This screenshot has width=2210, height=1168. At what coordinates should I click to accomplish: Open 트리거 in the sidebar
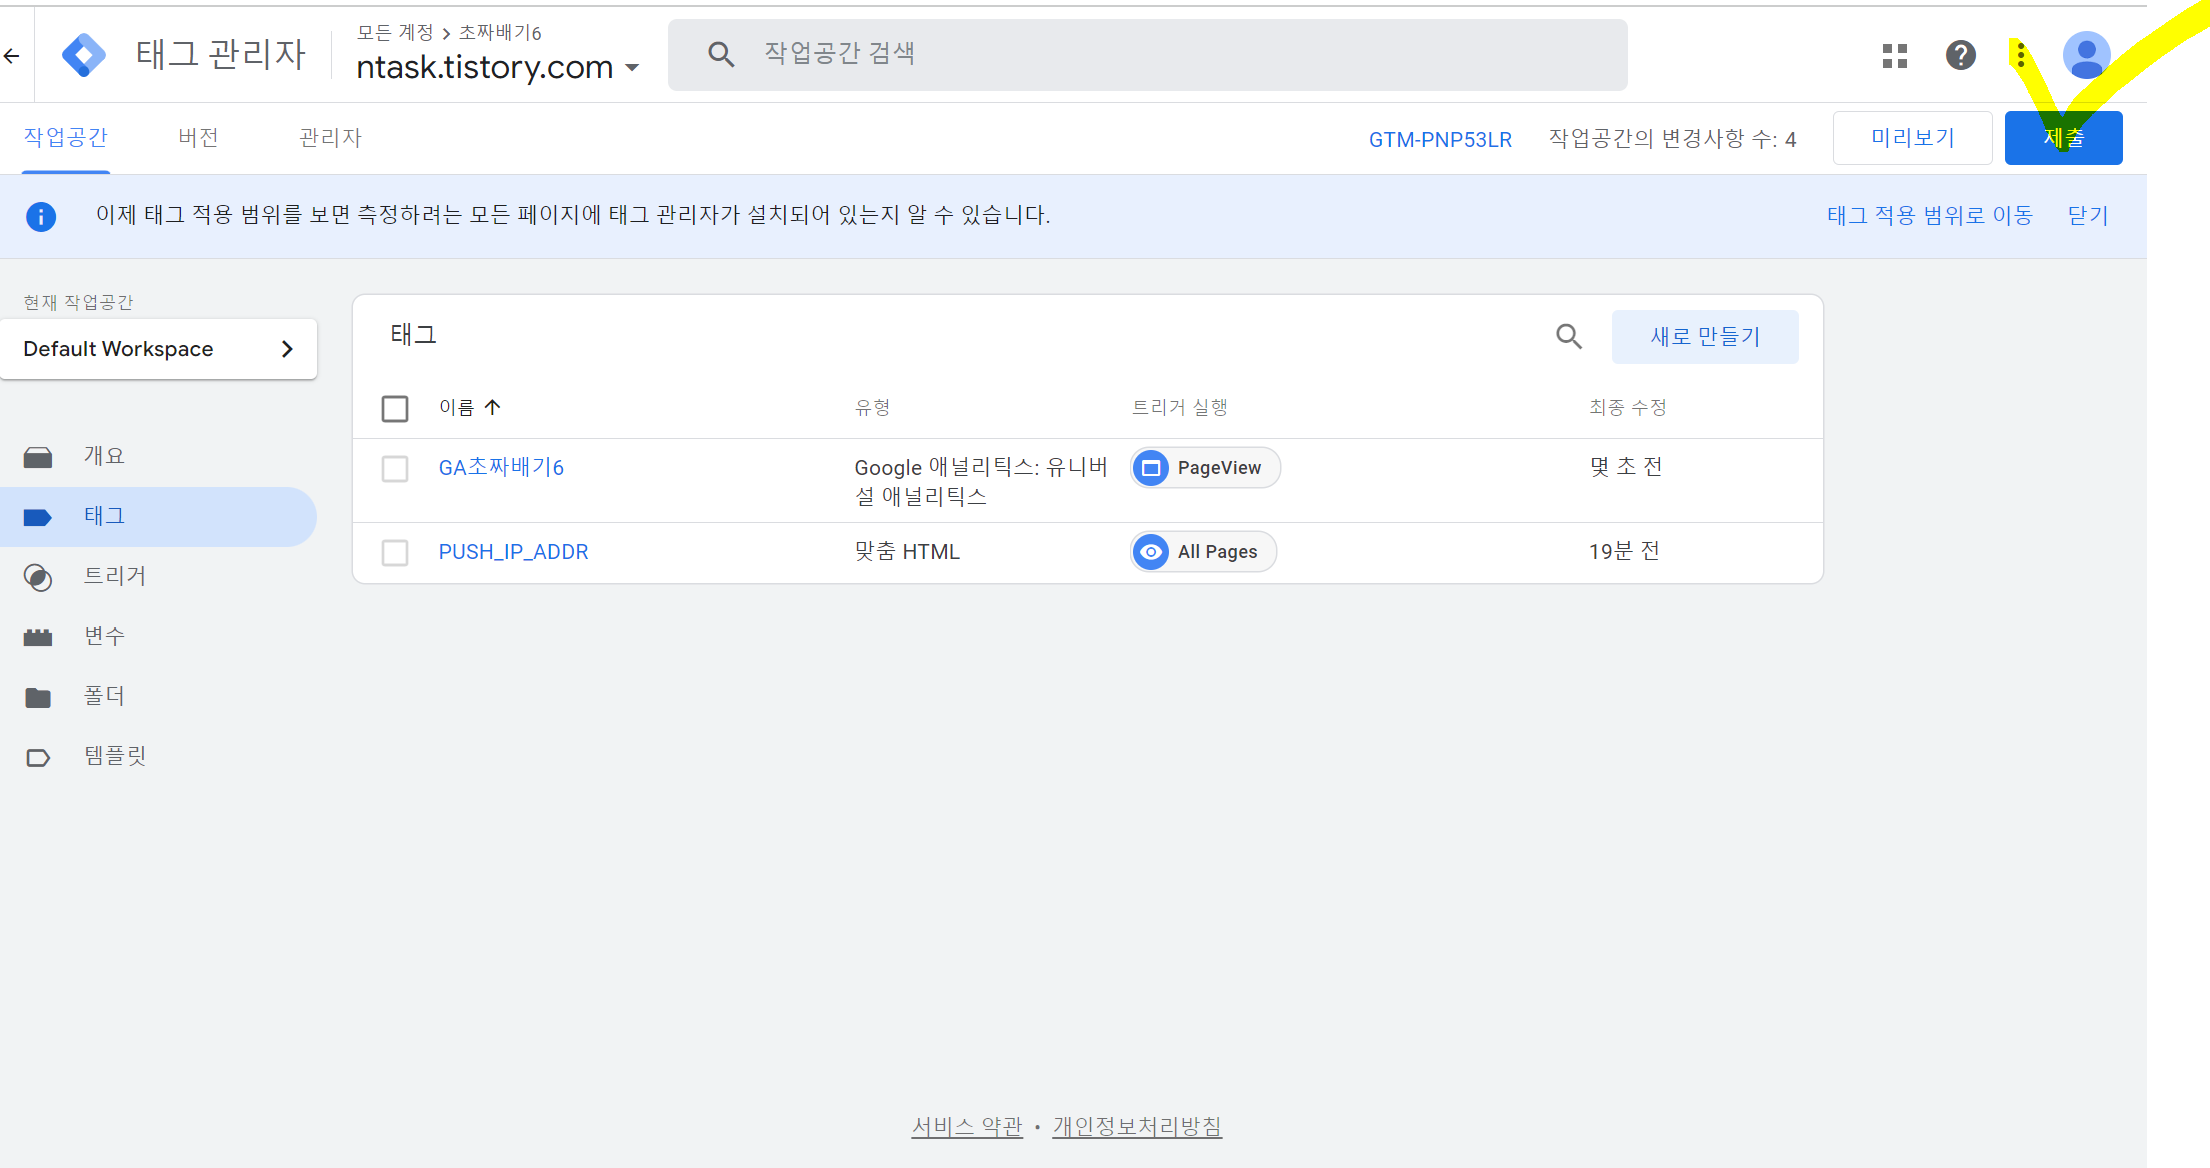(x=114, y=576)
